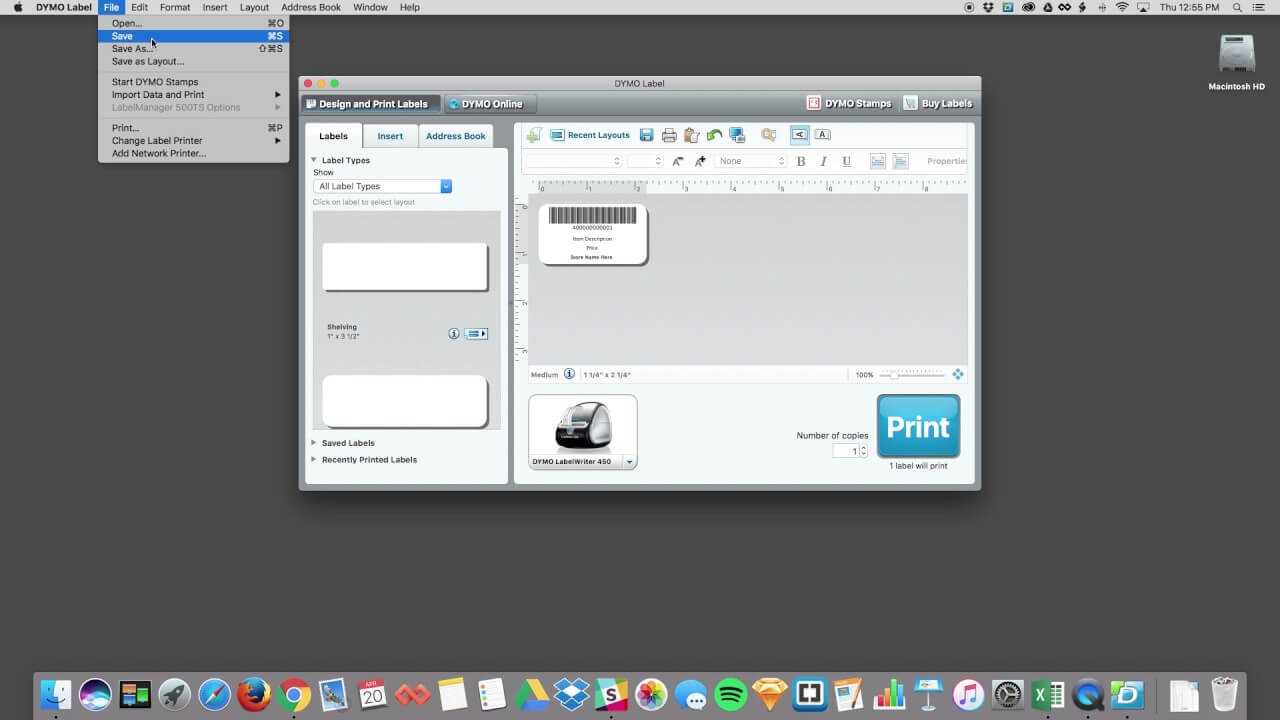1280x720 pixels.
Task: Open the 'None' style dropdown
Action: [752, 161]
